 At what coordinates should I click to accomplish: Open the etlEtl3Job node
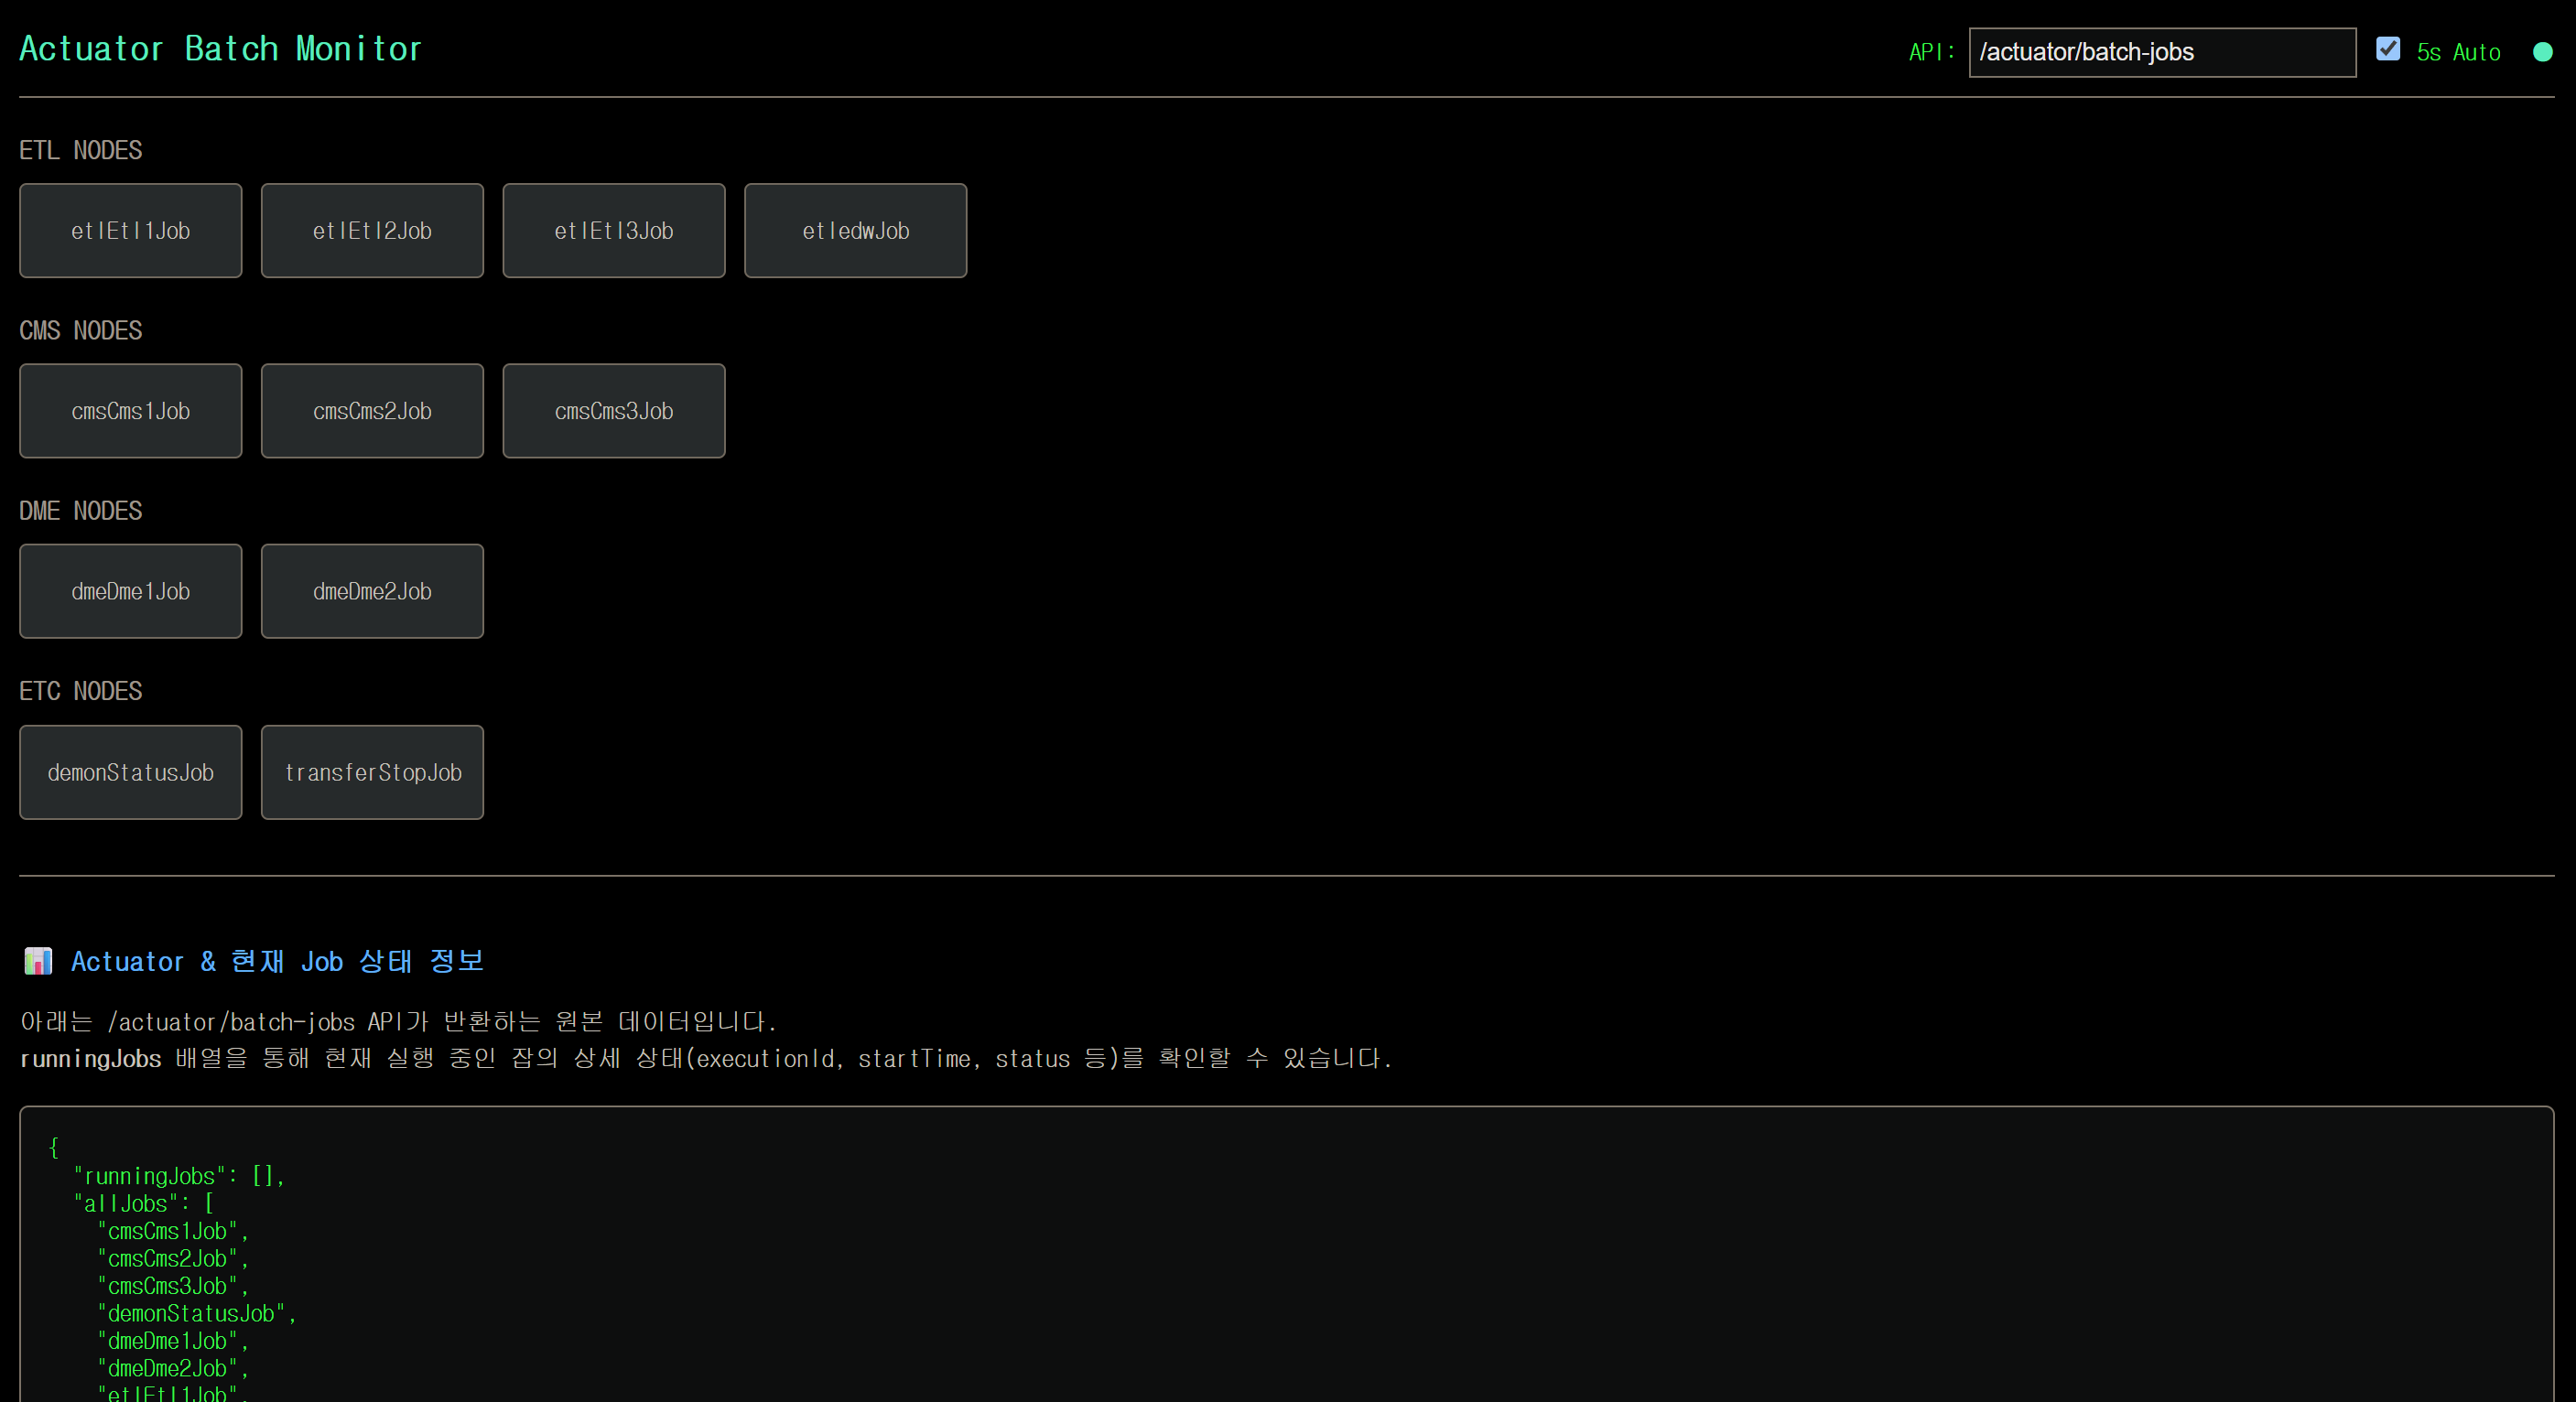pyautogui.click(x=614, y=230)
